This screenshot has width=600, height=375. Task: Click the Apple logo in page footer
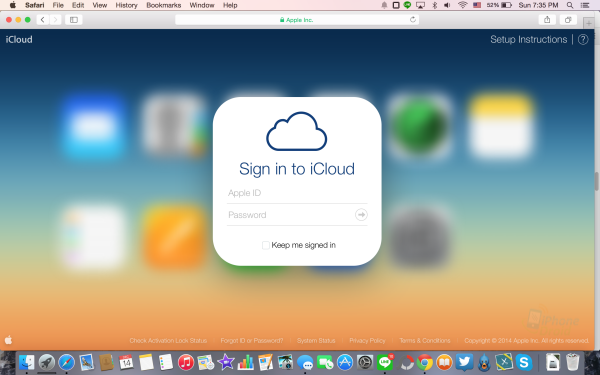(8, 340)
